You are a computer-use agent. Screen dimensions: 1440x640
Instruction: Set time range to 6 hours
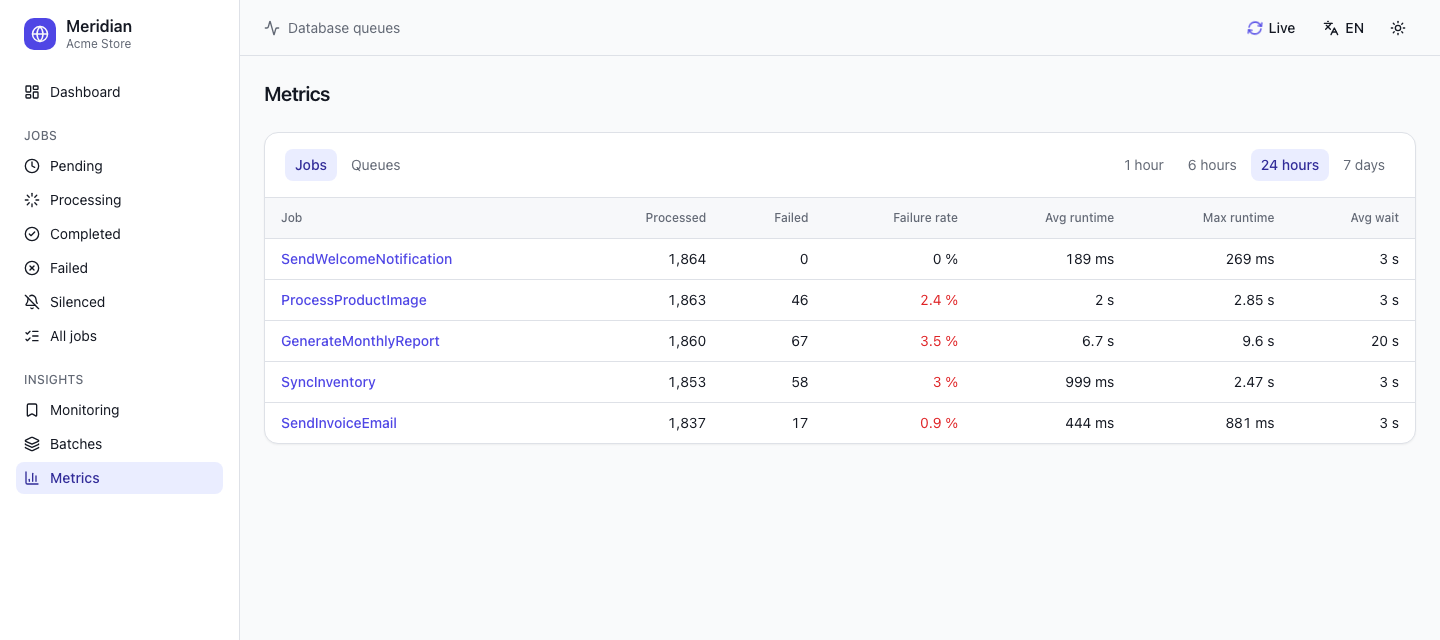pyautogui.click(x=1212, y=165)
